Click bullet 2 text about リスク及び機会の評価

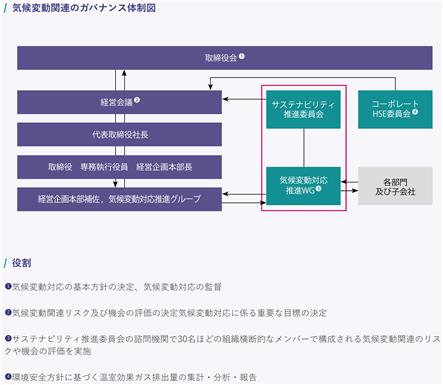tap(169, 313)
